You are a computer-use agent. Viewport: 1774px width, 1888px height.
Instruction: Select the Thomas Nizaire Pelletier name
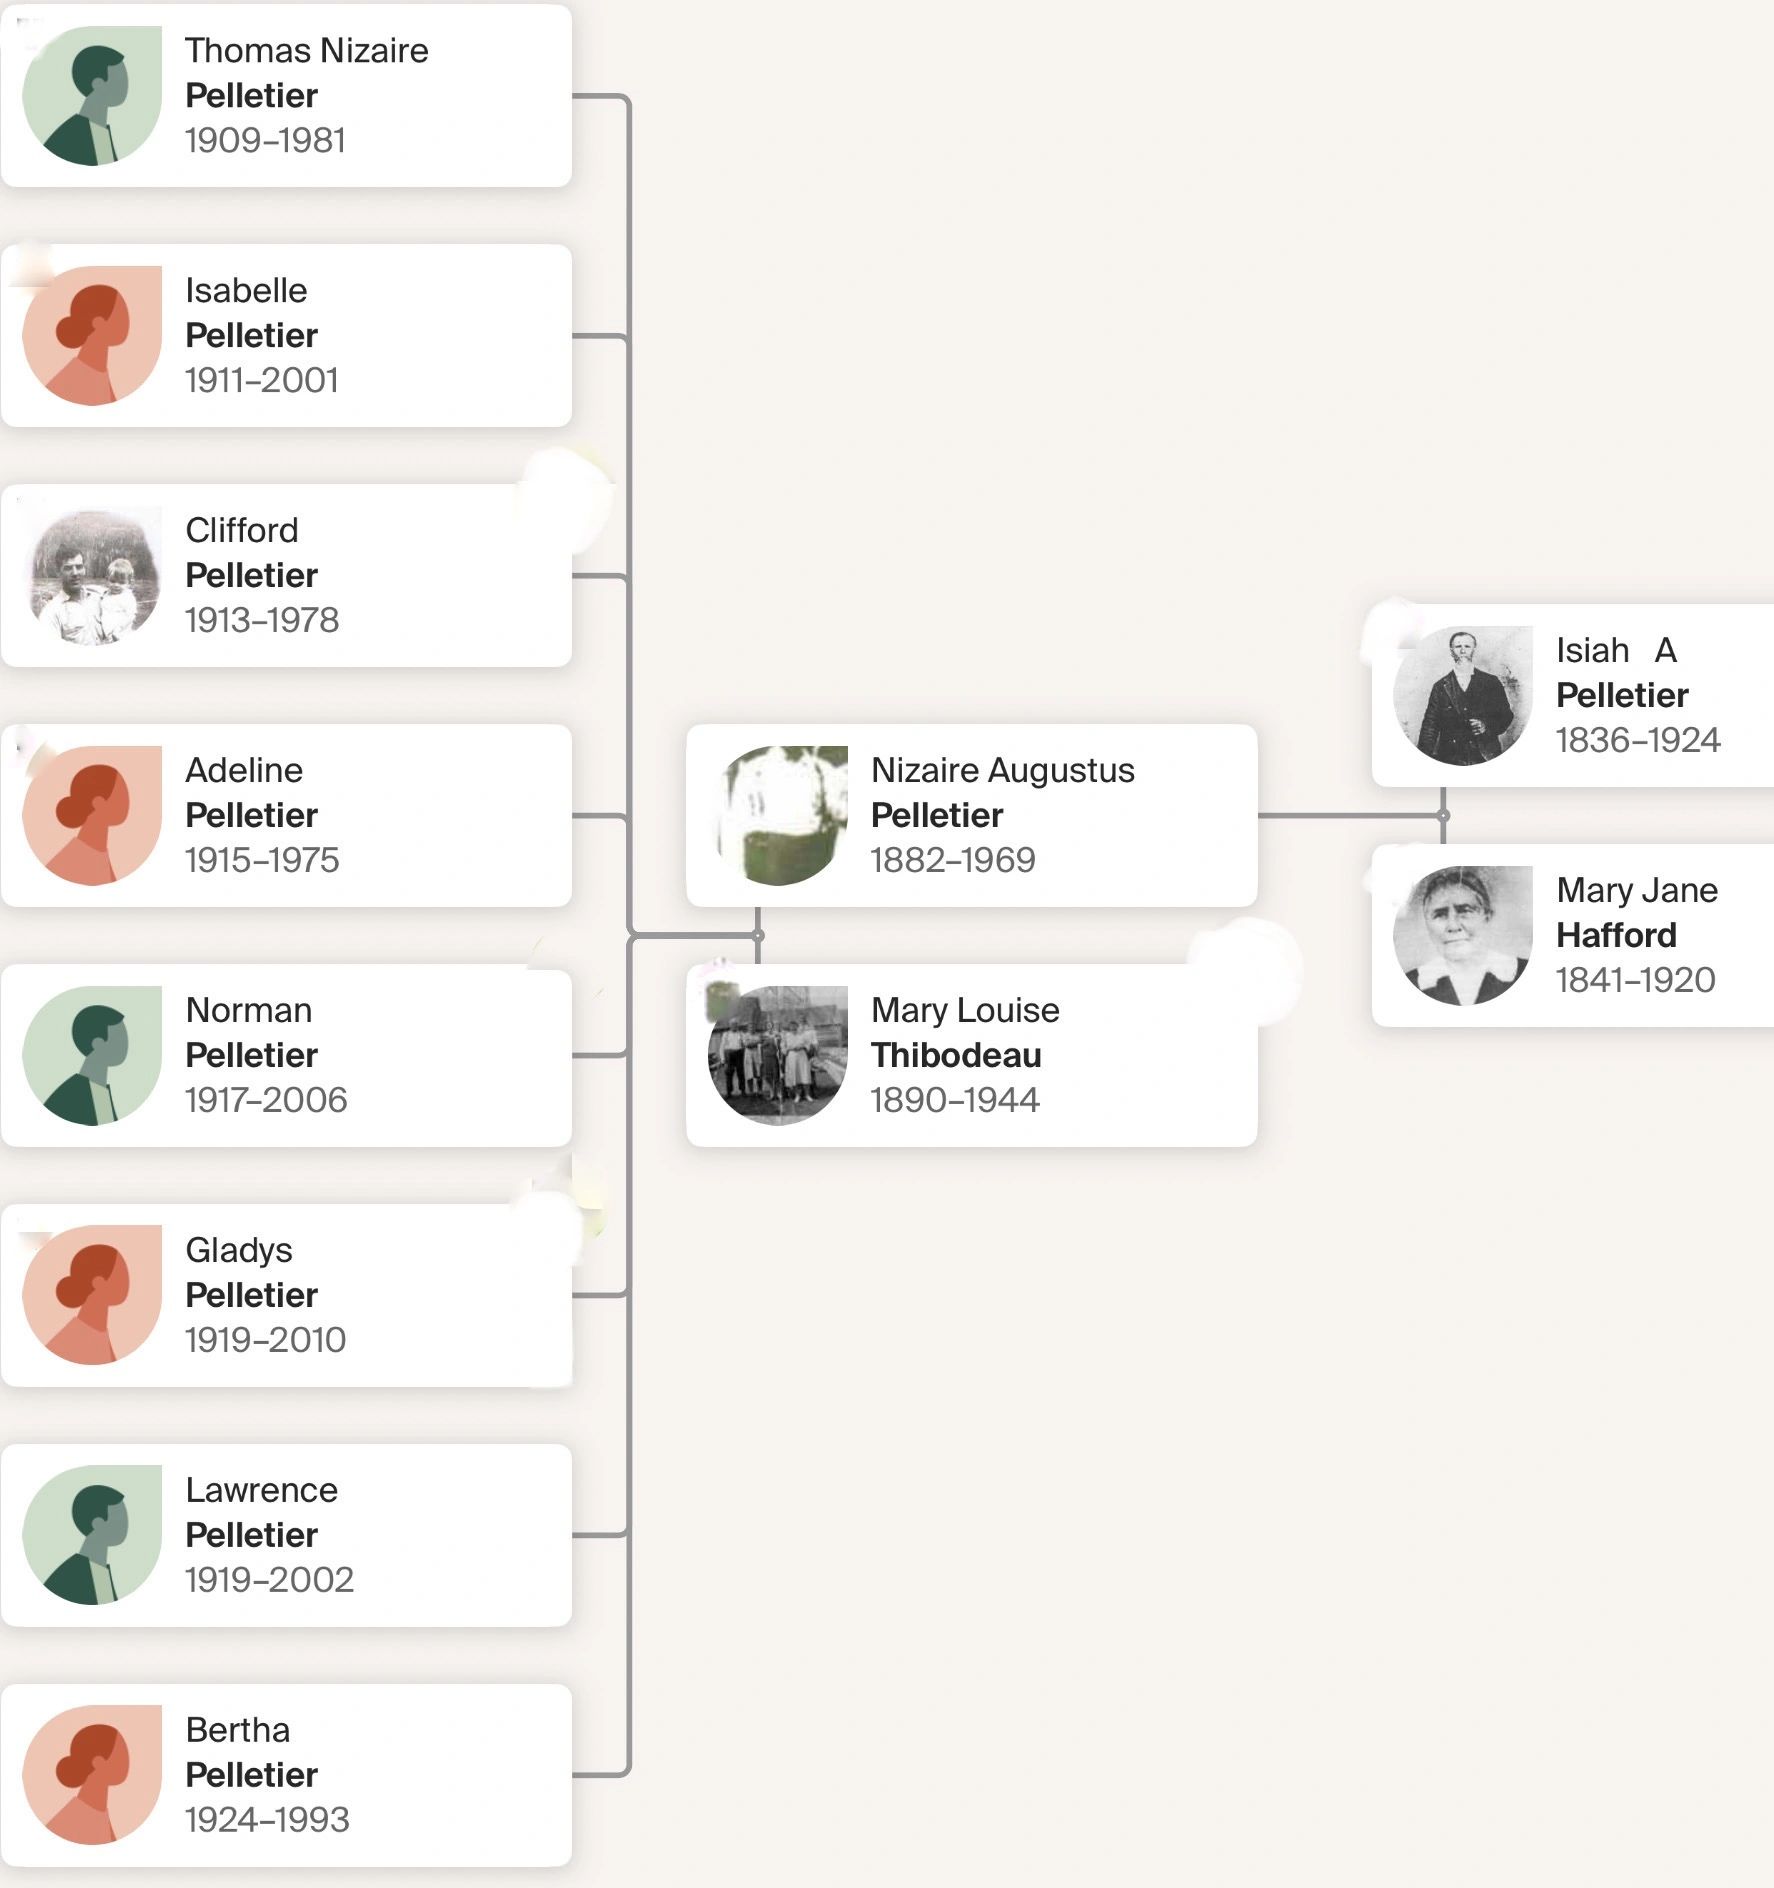(x=306, y=73)
